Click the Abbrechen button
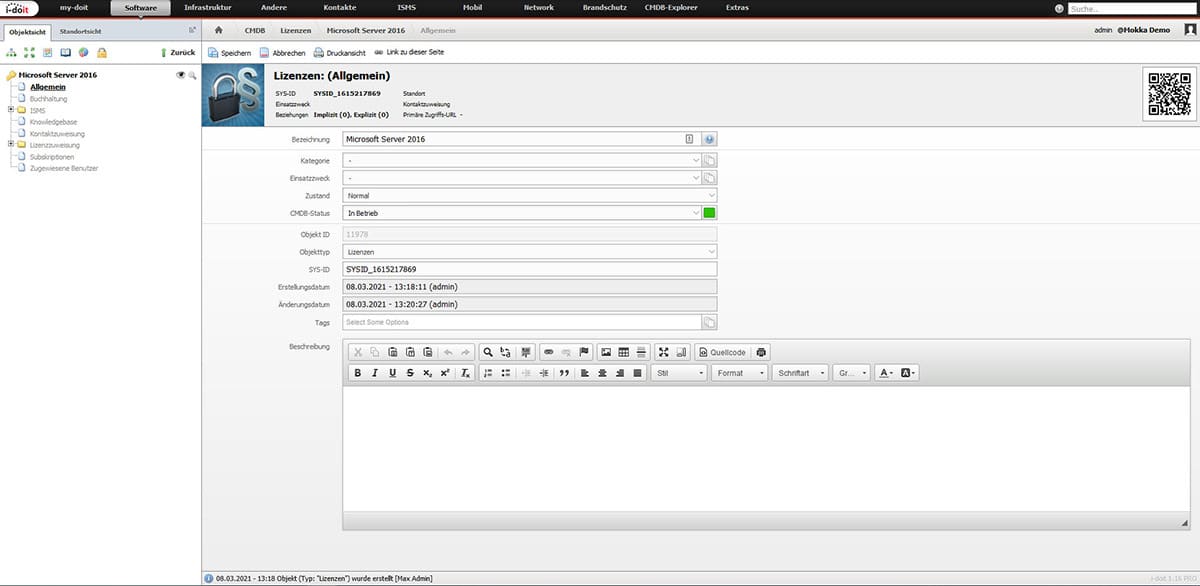The height and width of the screenshot is (586, 1200). point(282,52)
